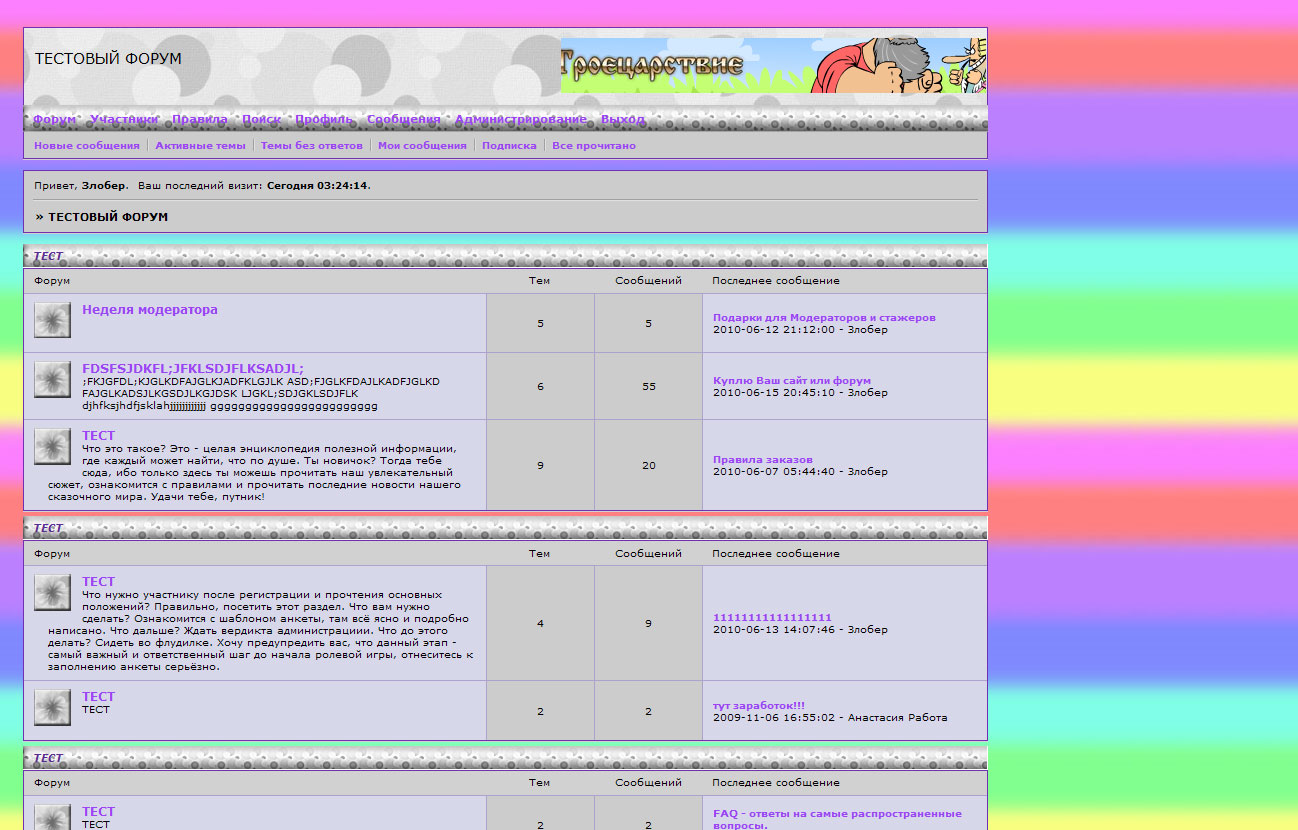Open the Участники menu item
Screen dimensions: 1298x830
point(124,119)
